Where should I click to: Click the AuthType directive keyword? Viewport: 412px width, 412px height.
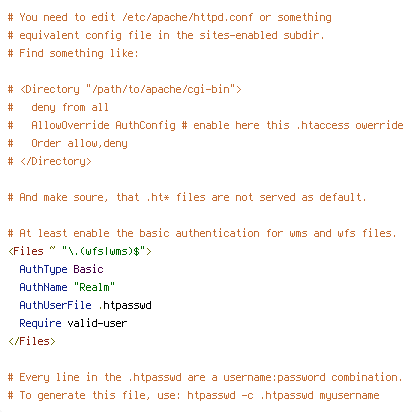43,269
